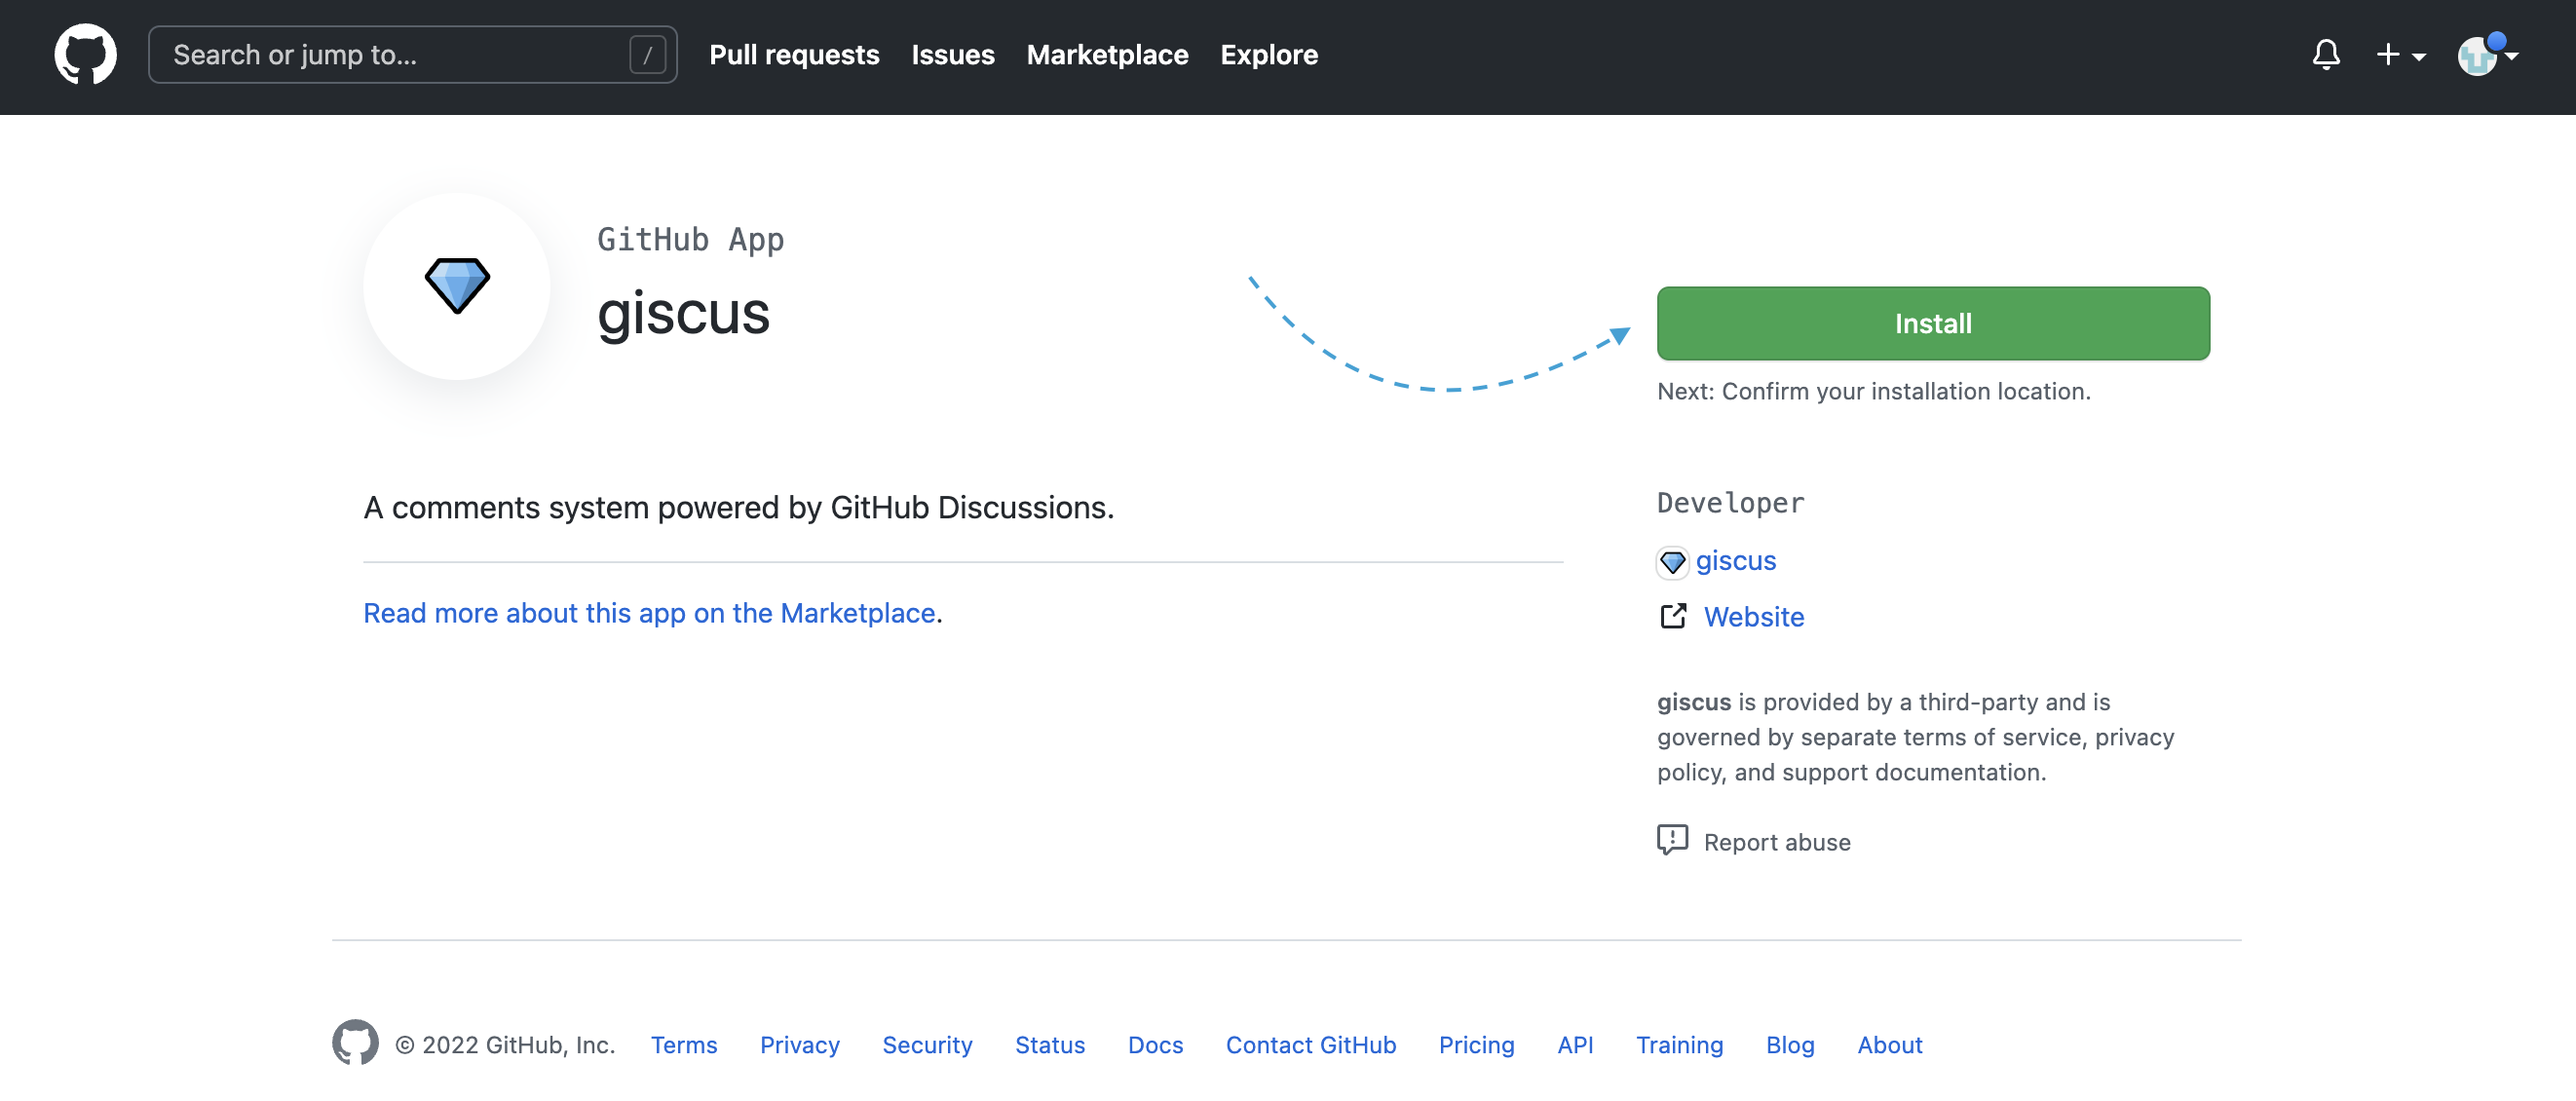Click the external link icon beside Website

pyautogui.click(x=1673, y=616)
